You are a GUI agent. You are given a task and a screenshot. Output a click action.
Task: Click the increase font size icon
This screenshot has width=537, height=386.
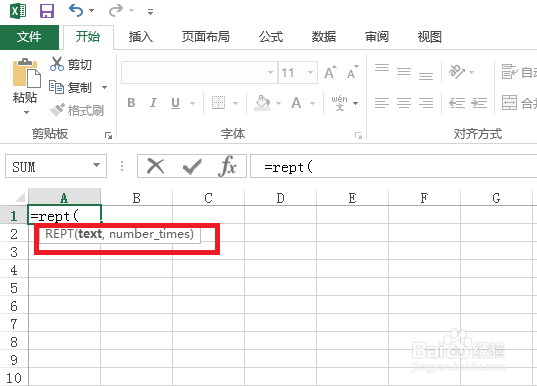pyautogui.click(x=330, y=72)
